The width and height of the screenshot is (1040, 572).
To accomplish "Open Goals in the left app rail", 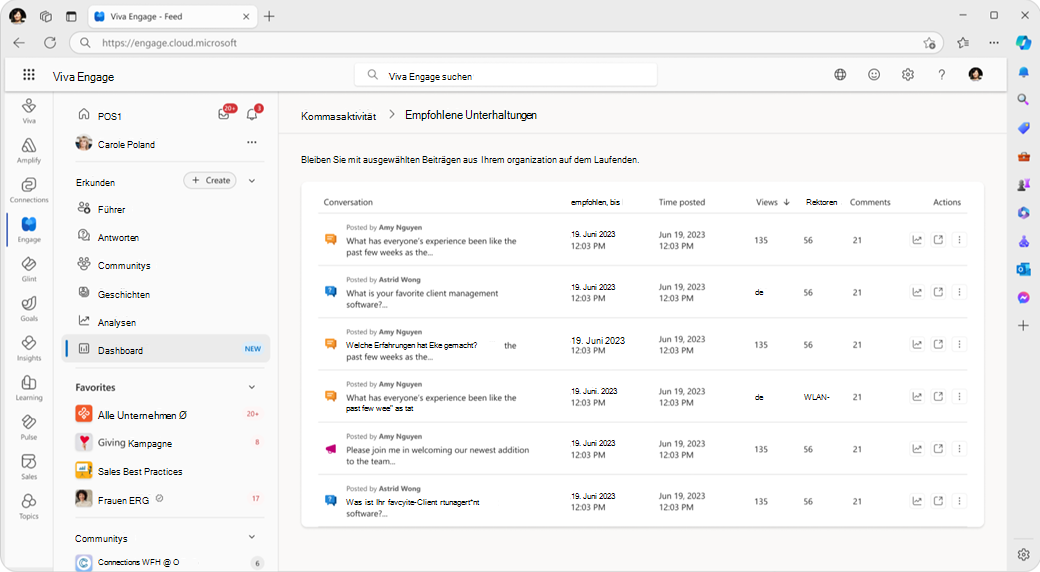I will [29, 309].
